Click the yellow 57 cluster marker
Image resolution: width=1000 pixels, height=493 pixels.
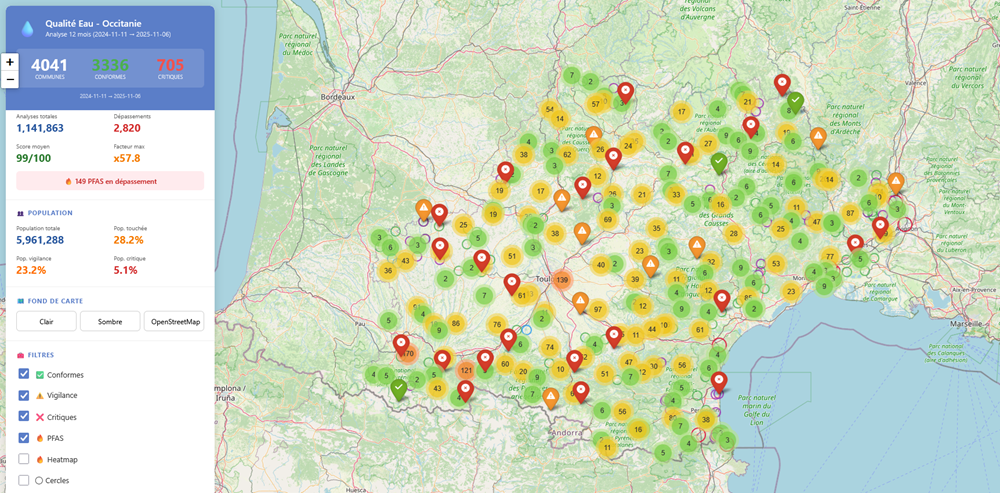[x=596, y=104]
